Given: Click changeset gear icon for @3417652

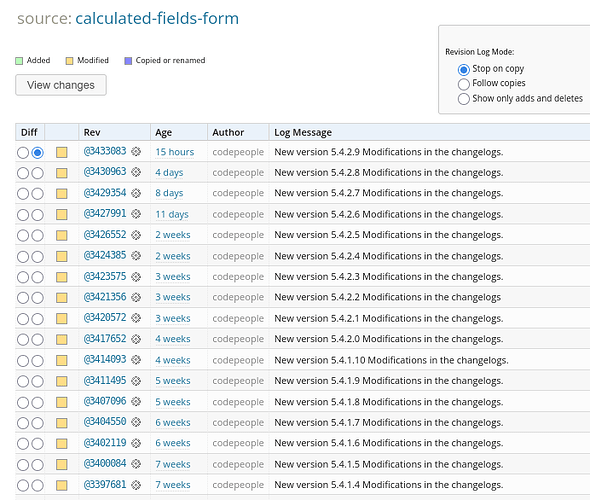Looking at the screenshot, I should [136, 339].
